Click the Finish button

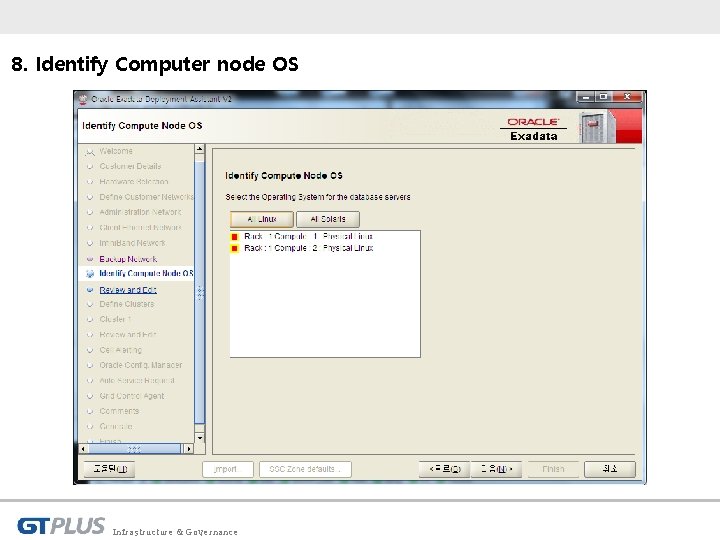(553, 469)
